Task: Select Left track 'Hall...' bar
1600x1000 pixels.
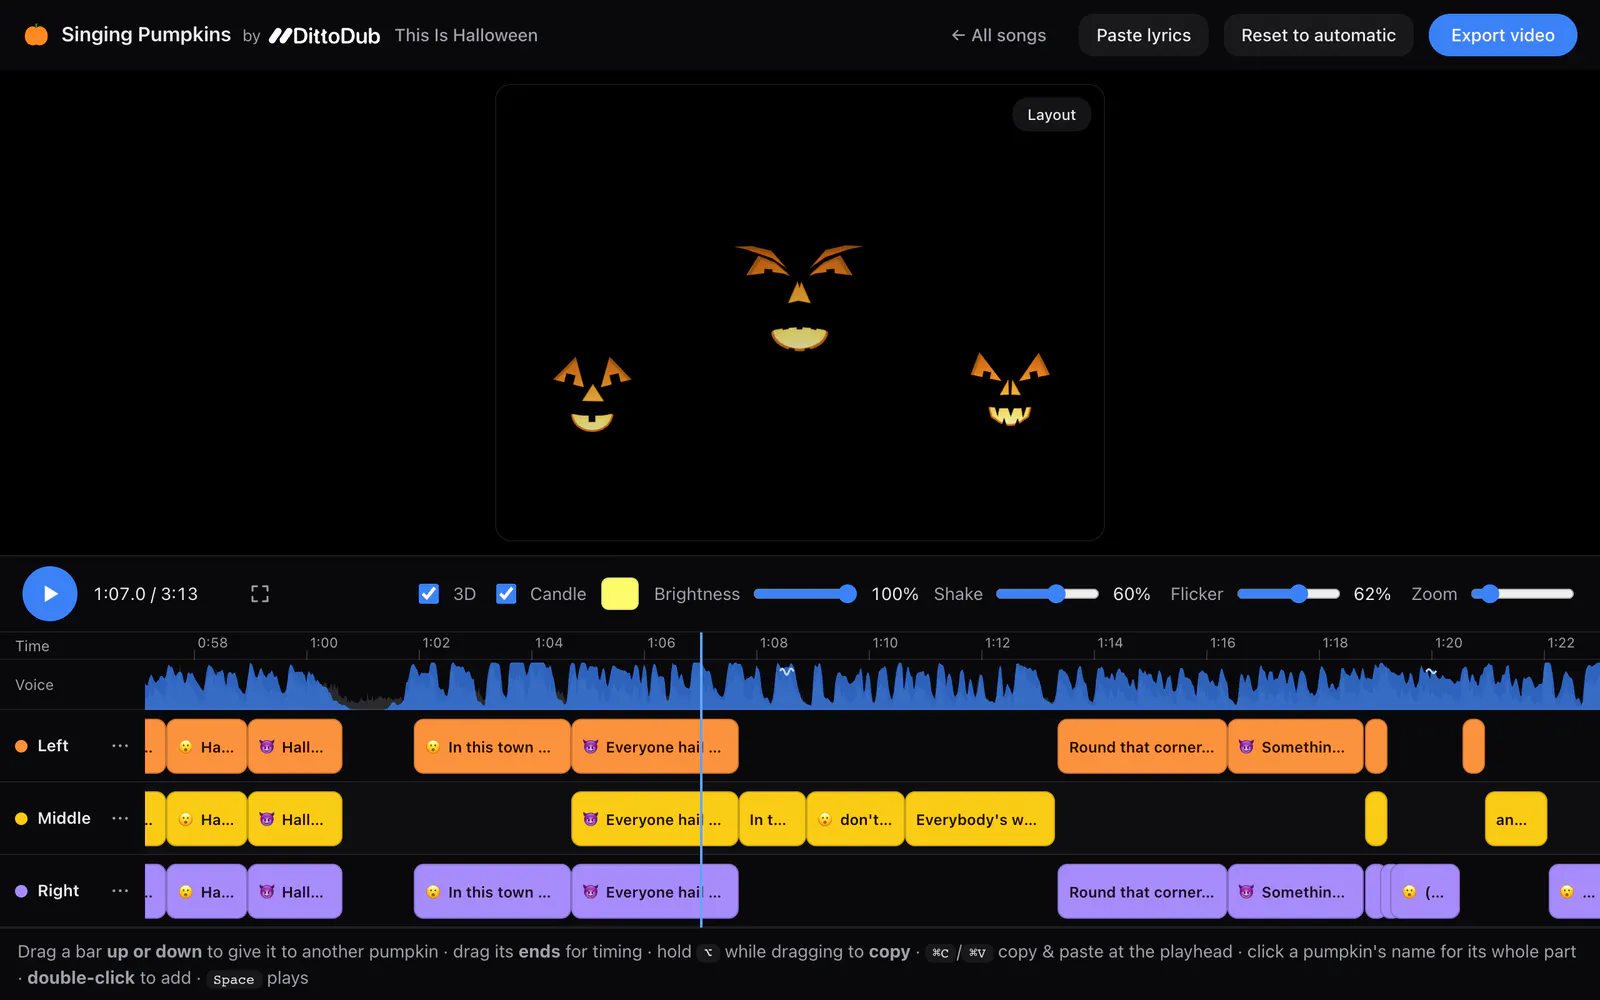Action: [x=295, y=746]
